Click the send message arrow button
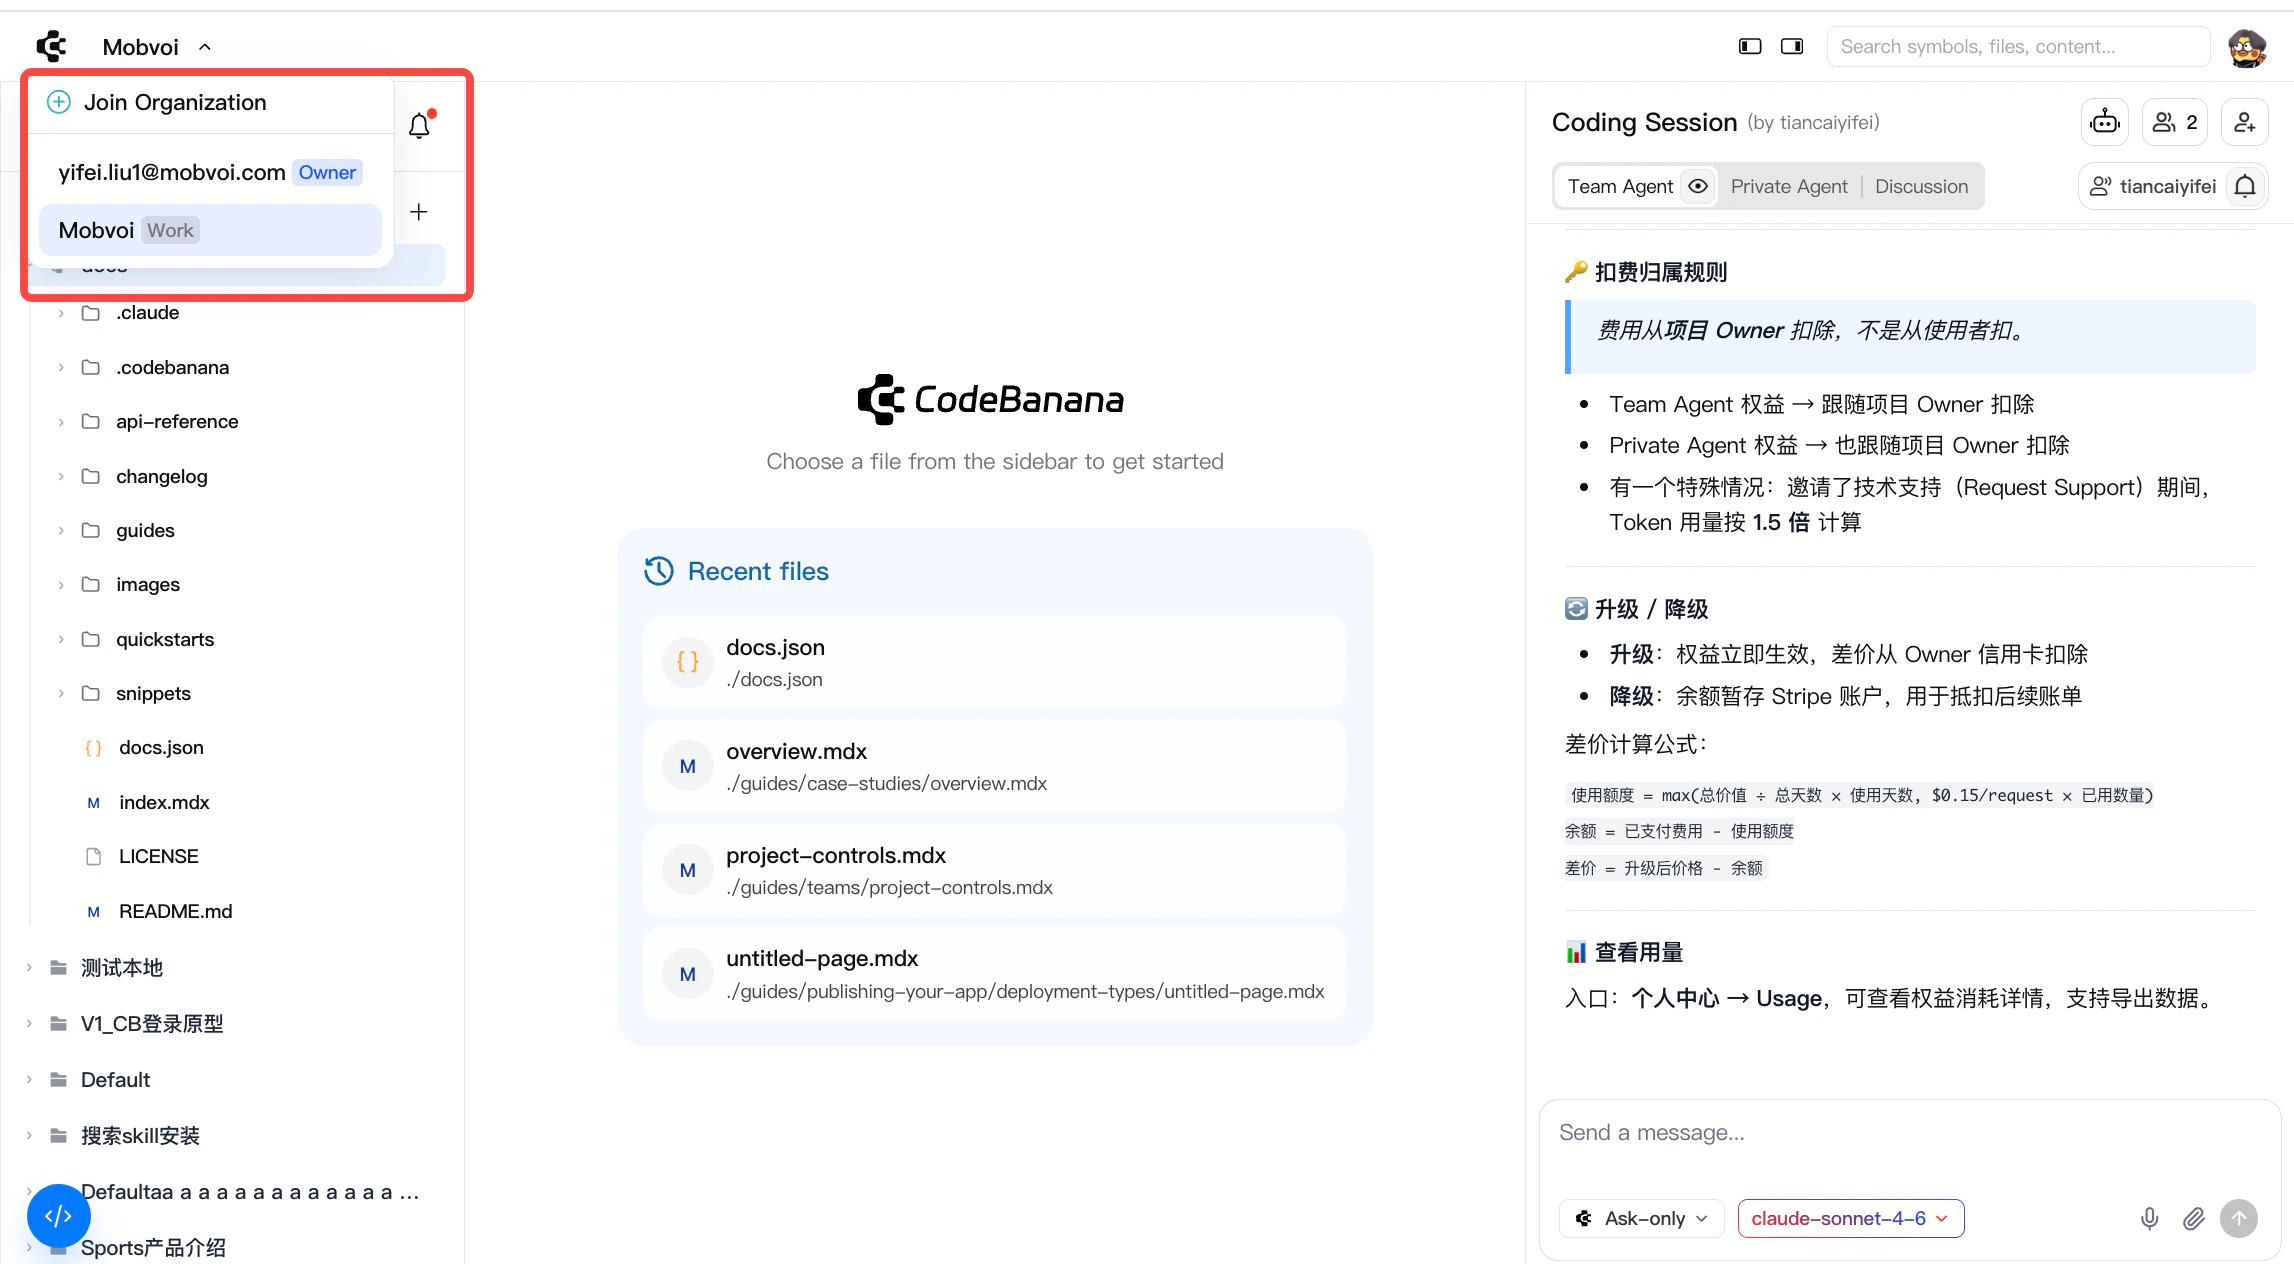 (2239, 1218)
